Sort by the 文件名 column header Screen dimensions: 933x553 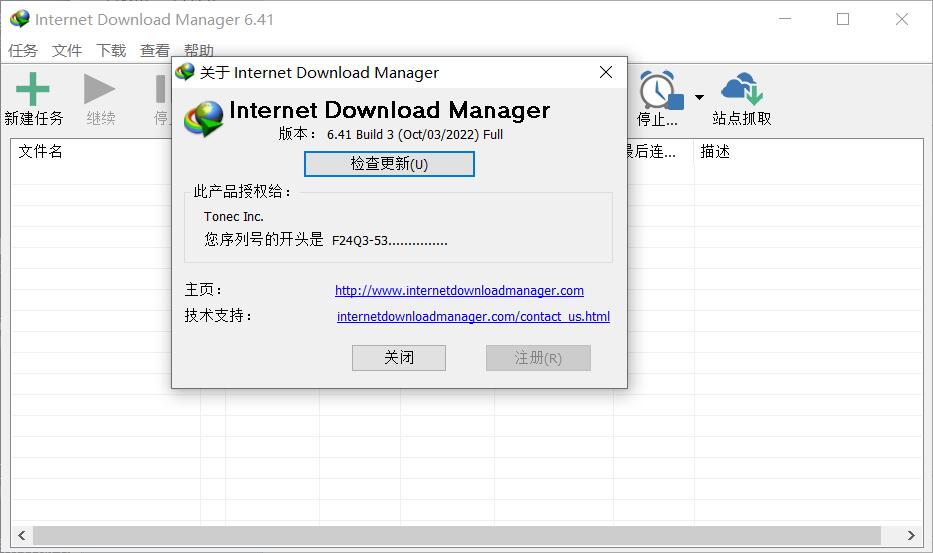40,151
